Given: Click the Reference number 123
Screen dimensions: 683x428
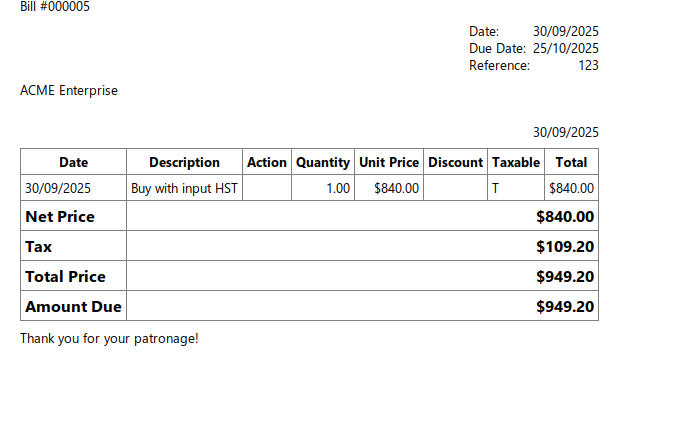Looking at the screenshot, I should [588, 65].
